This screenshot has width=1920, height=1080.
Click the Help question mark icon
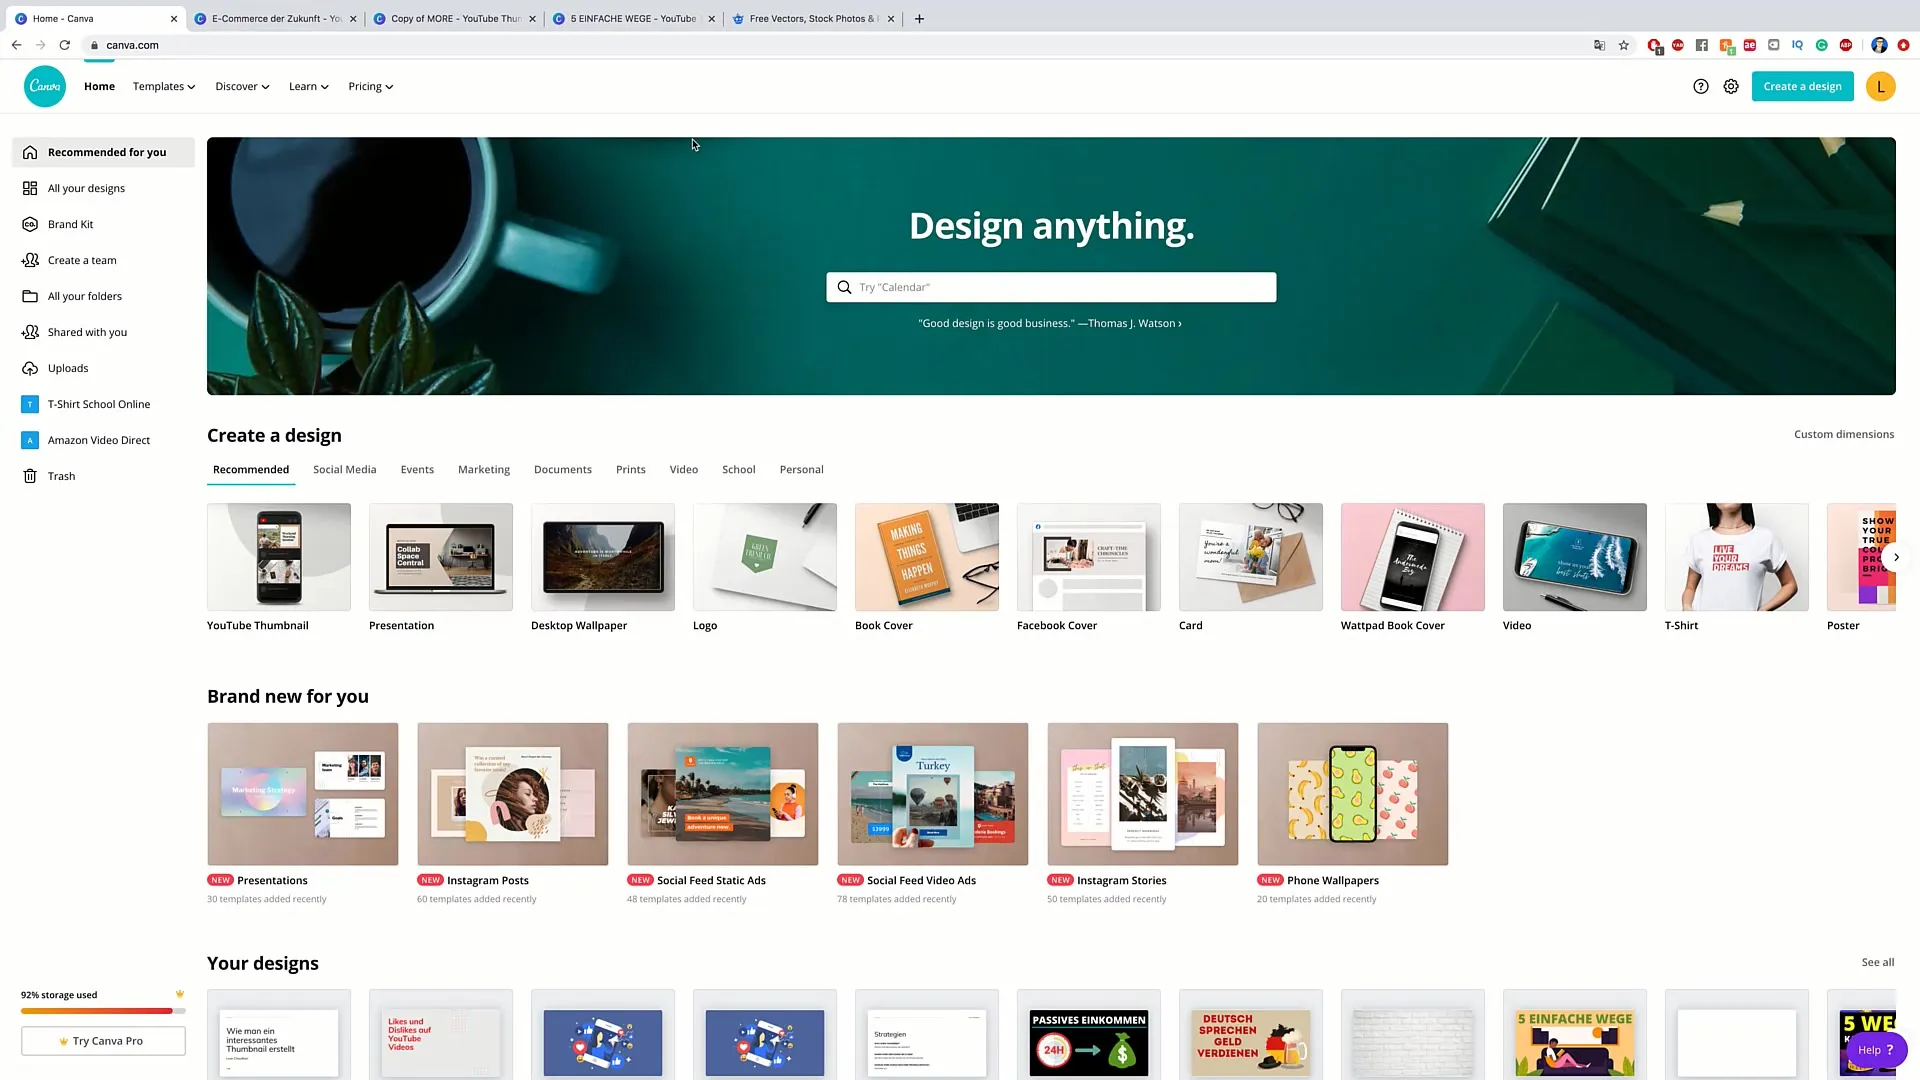tap(1701, 86)
